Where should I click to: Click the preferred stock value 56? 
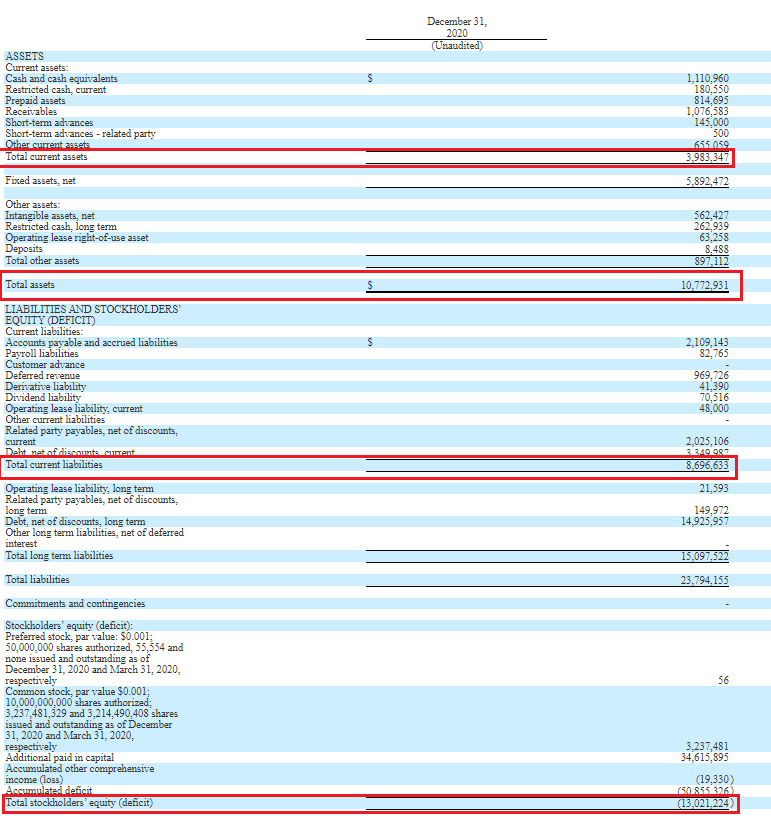click(723, 680)
